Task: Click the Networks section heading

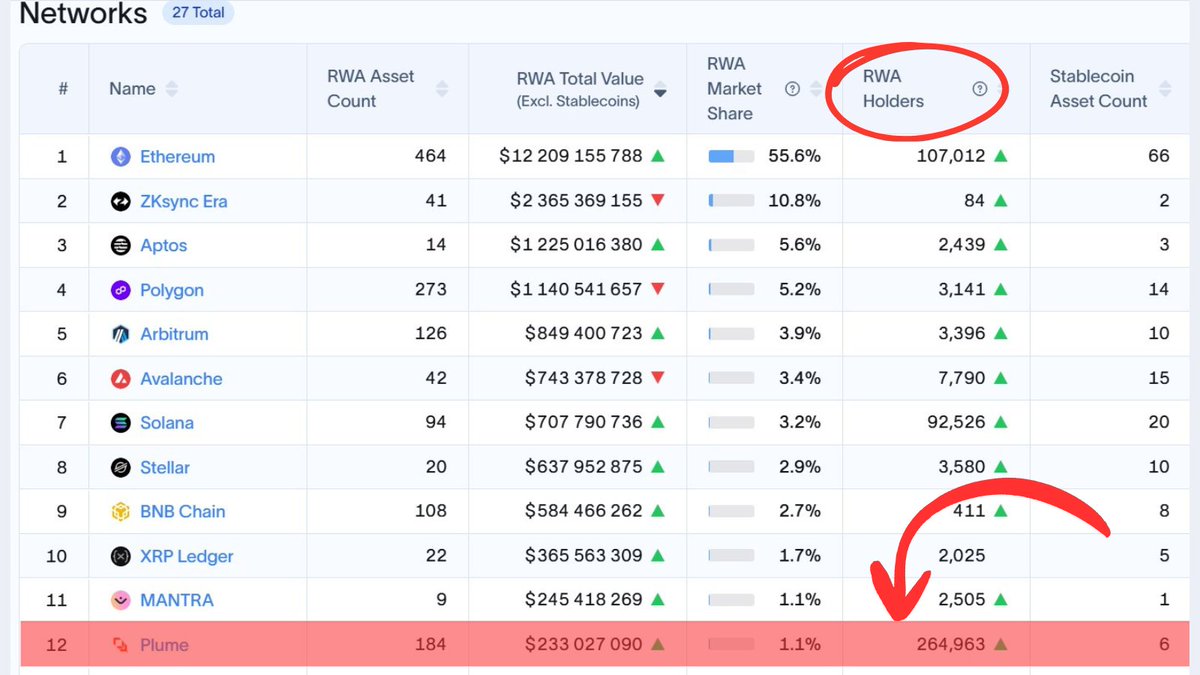Action: pos(83,13)
